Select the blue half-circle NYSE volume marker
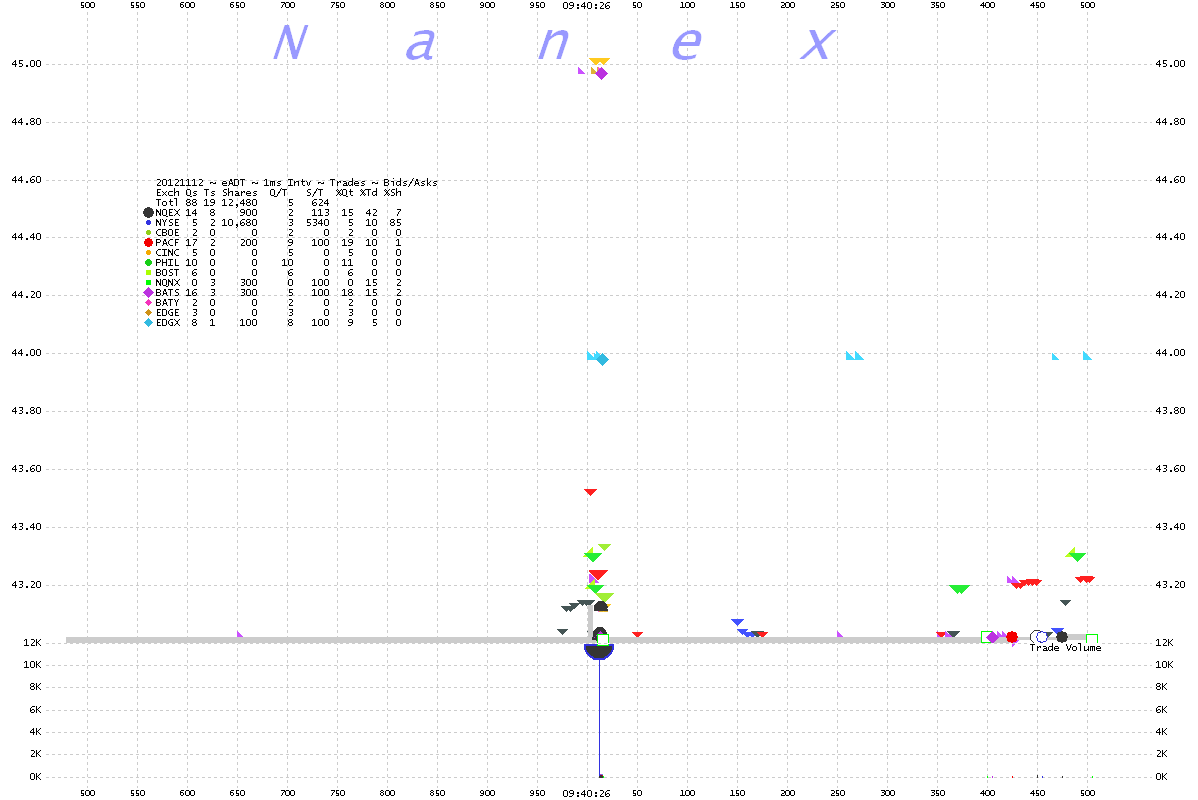1198x800 pixels. coord(599,652)
